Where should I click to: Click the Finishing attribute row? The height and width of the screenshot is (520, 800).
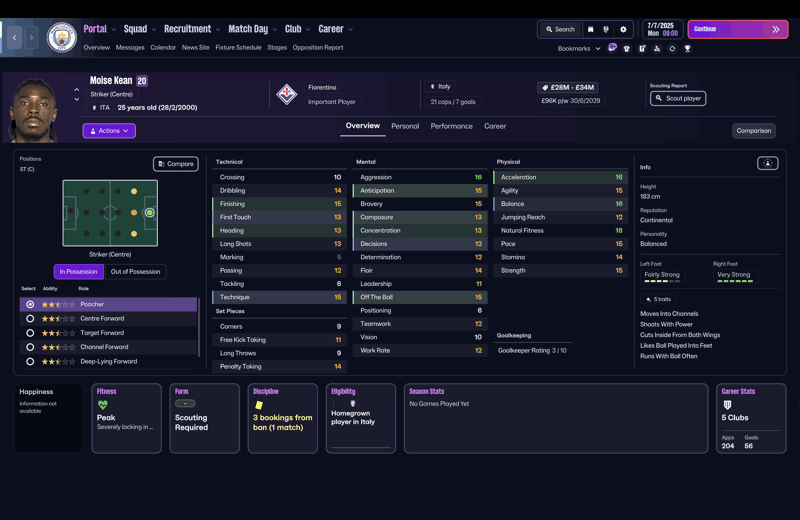[x=280, y=204]
